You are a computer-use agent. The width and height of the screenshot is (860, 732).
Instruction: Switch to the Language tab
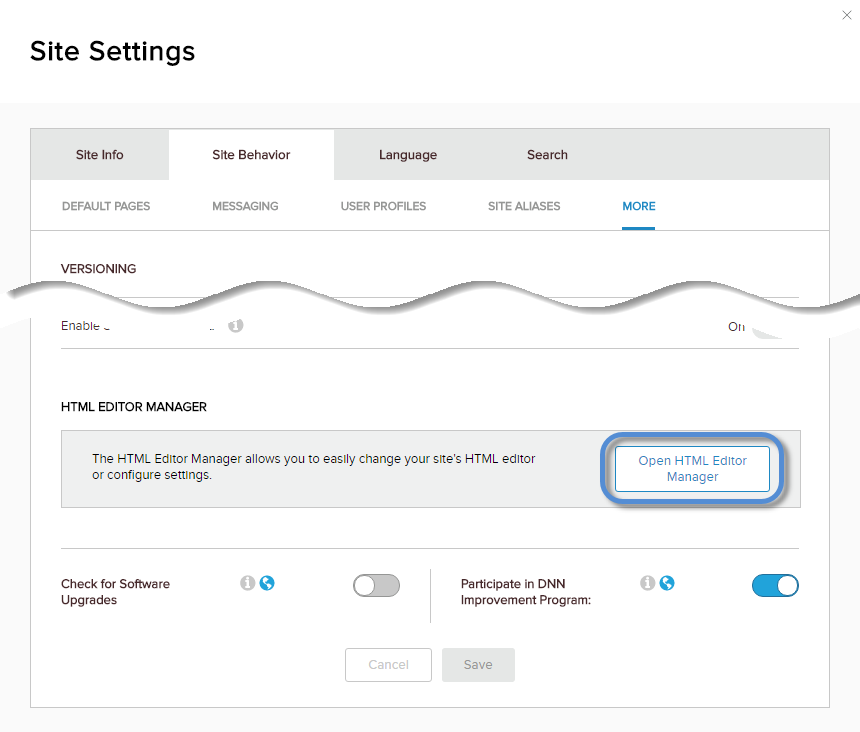408,155
